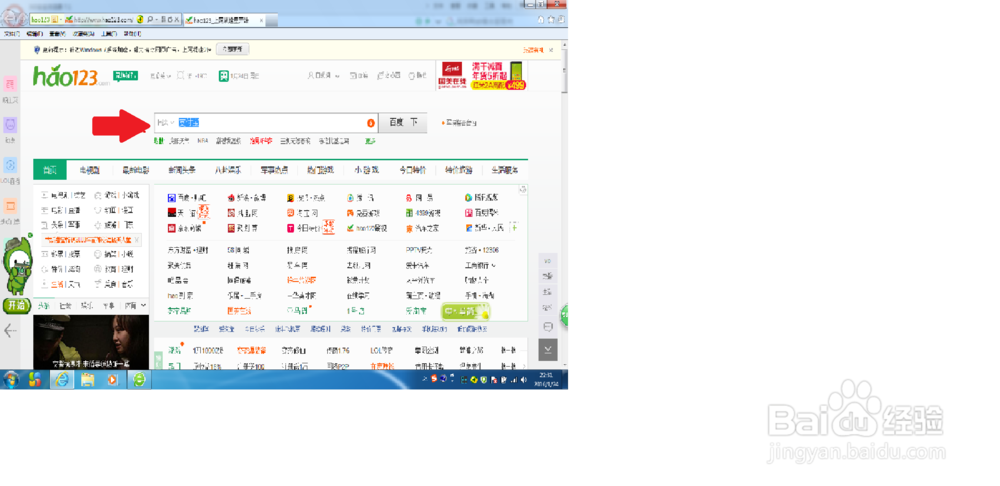This screenshot has width=1000, height=486.
Task: Click the NBA hot keyword below search
Action: click(203, 140)
